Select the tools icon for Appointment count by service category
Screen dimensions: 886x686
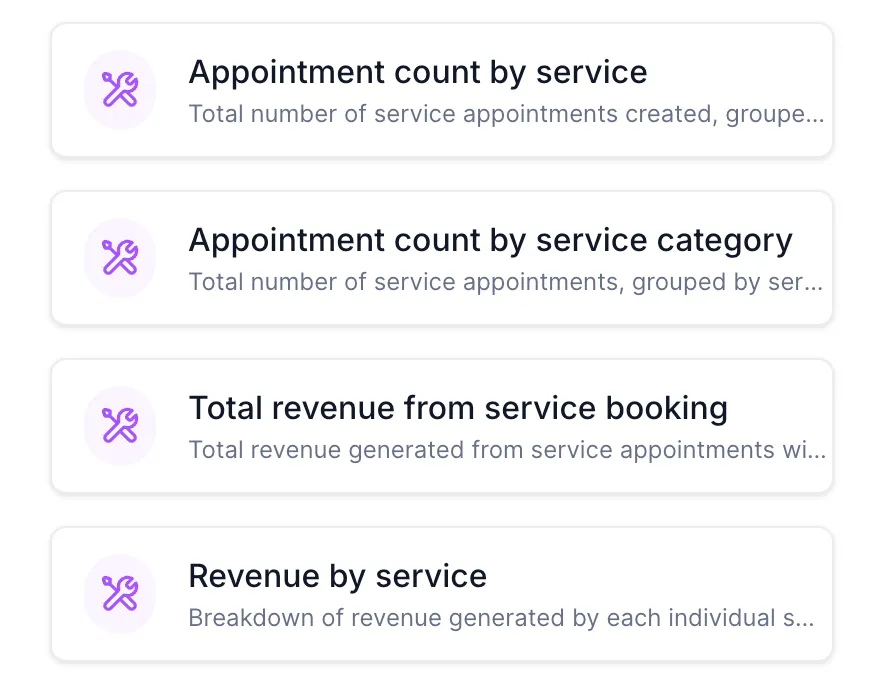(120, 258)
